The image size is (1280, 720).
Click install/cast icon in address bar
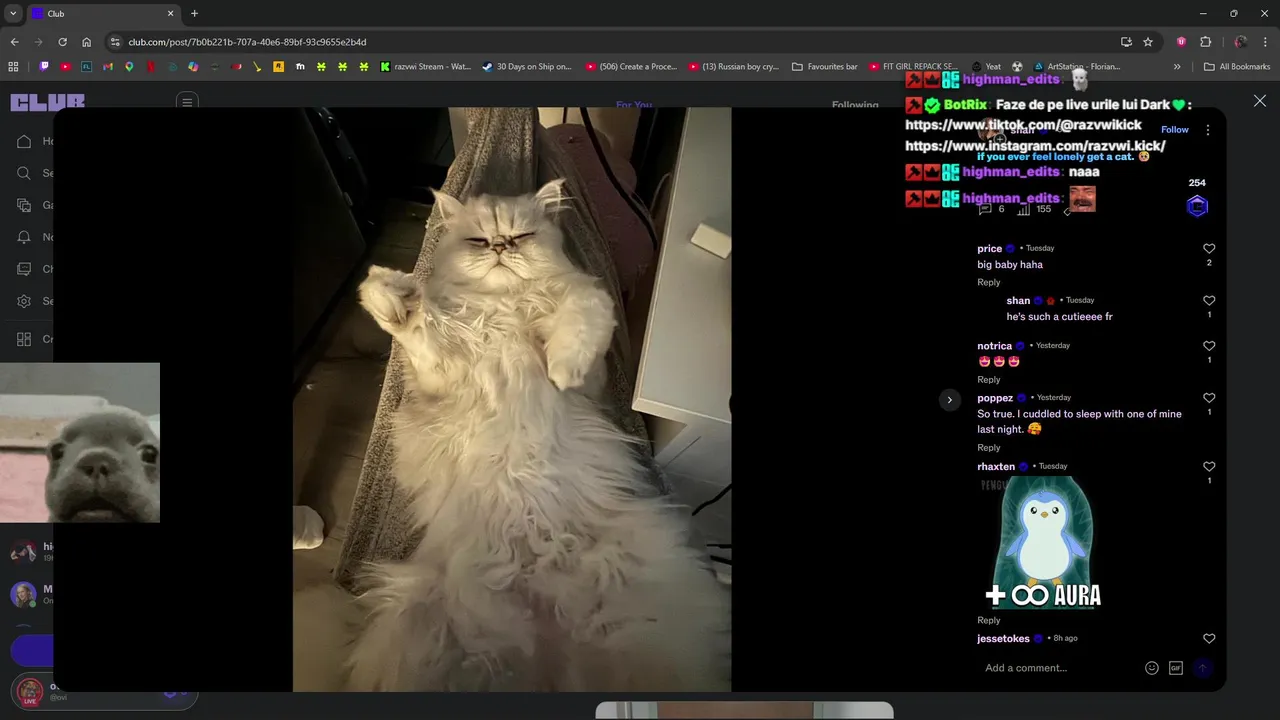(1126, 42)
